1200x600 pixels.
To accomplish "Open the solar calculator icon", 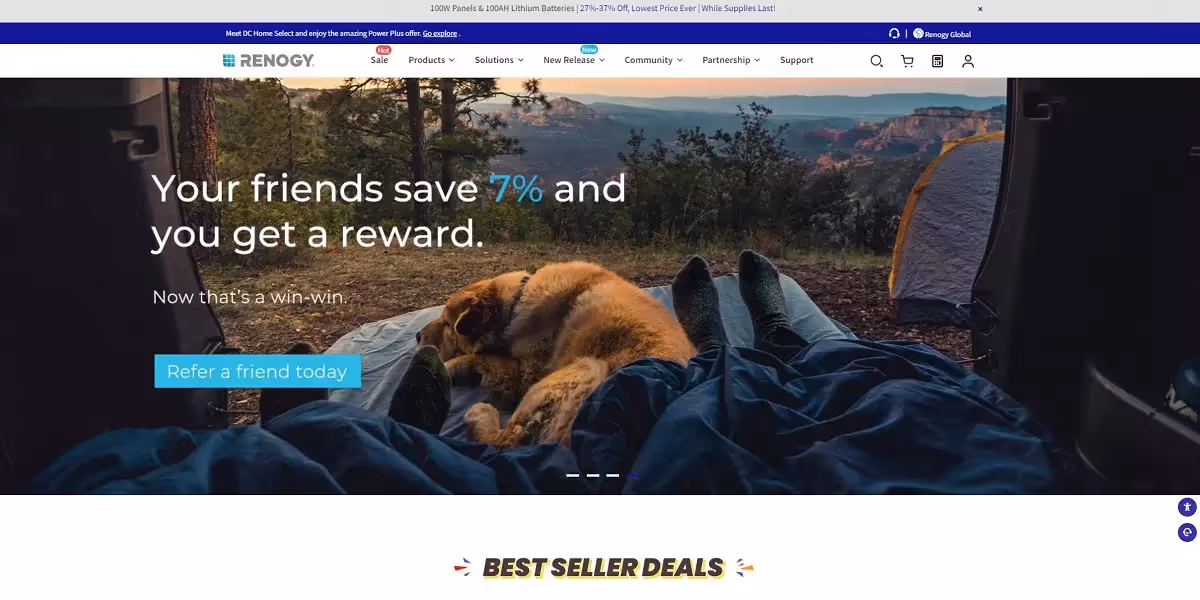I will (x=937, y=61).
